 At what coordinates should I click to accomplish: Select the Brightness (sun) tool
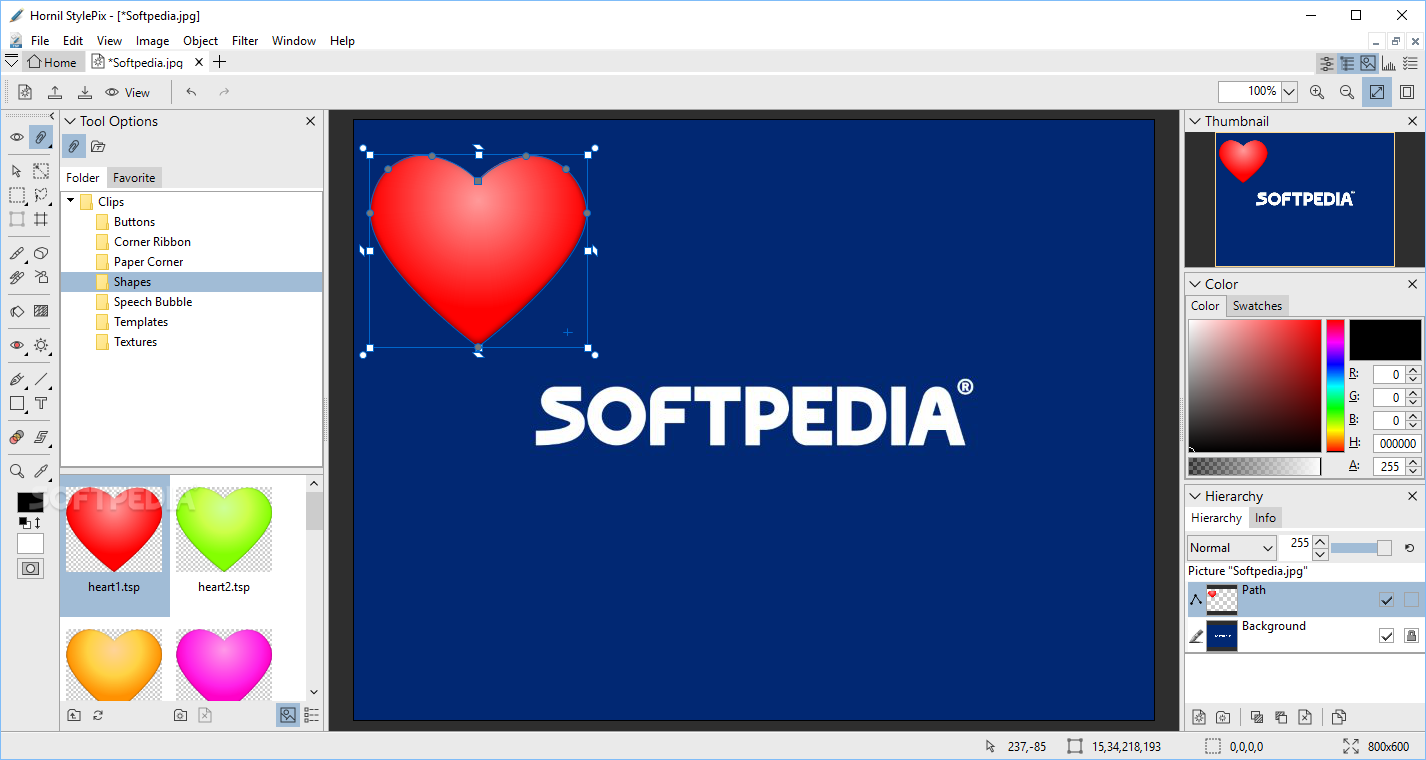(x=41, y=345)
